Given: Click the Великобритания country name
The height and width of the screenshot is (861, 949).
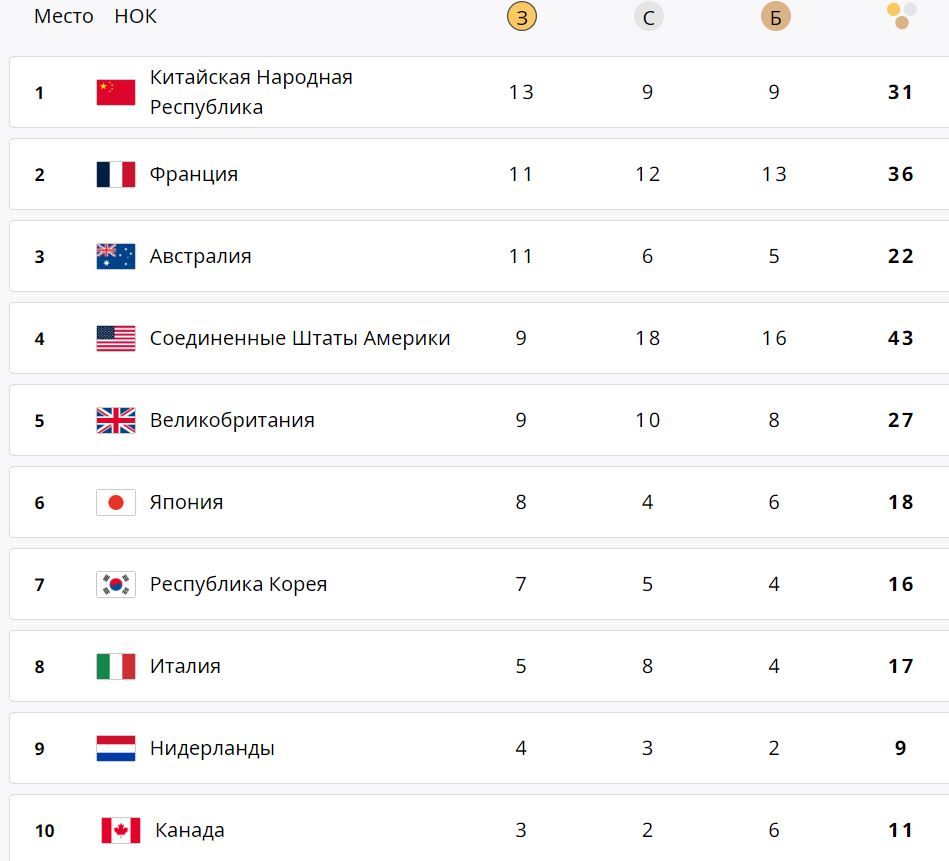Looking at the screenshot, I should click(x=231, y=420).
